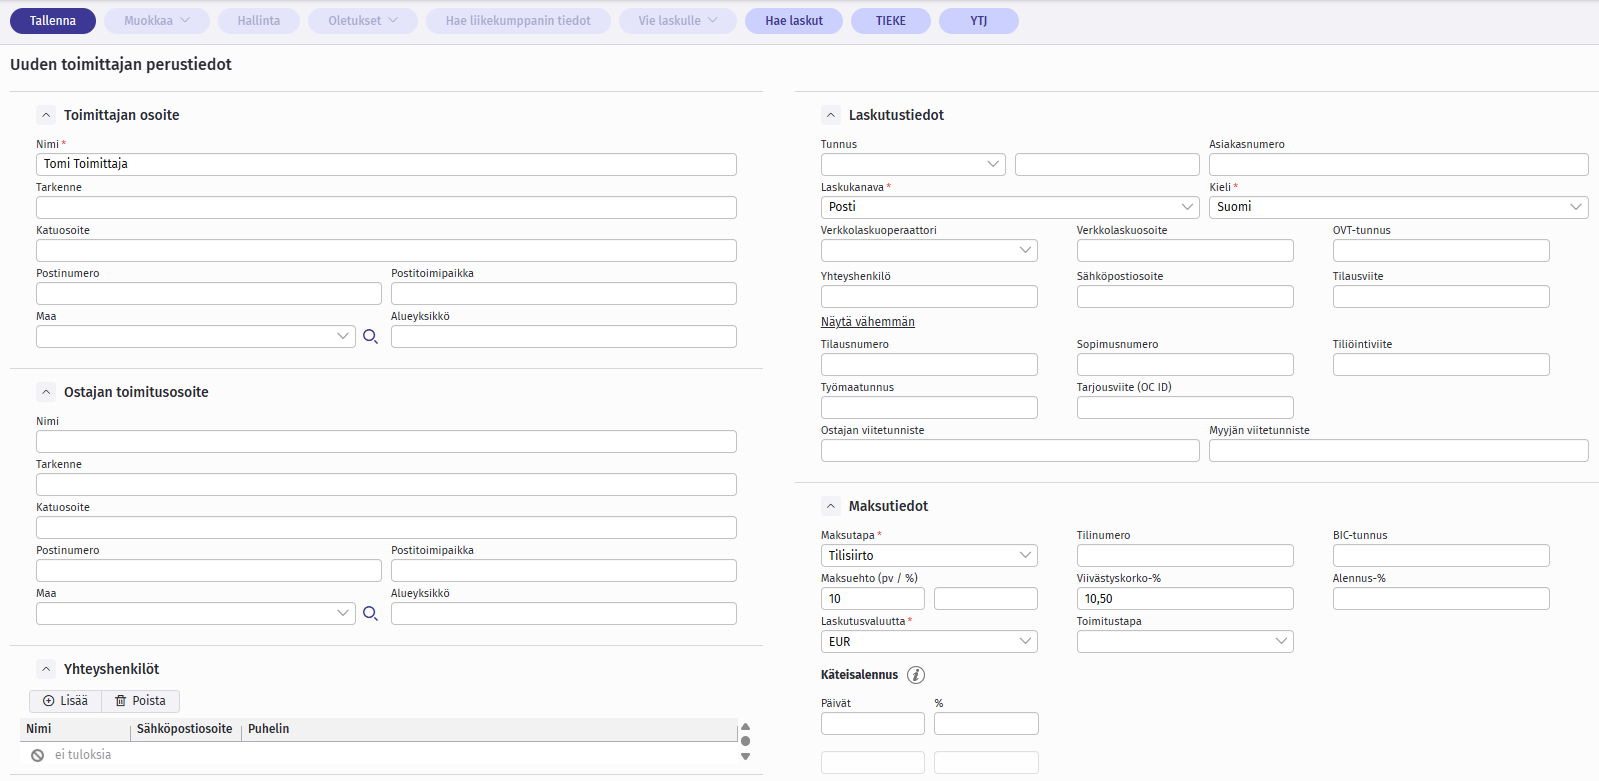
Task: Save with the Tallenna button
Action: pyautogui.click(x=53, y=21)
